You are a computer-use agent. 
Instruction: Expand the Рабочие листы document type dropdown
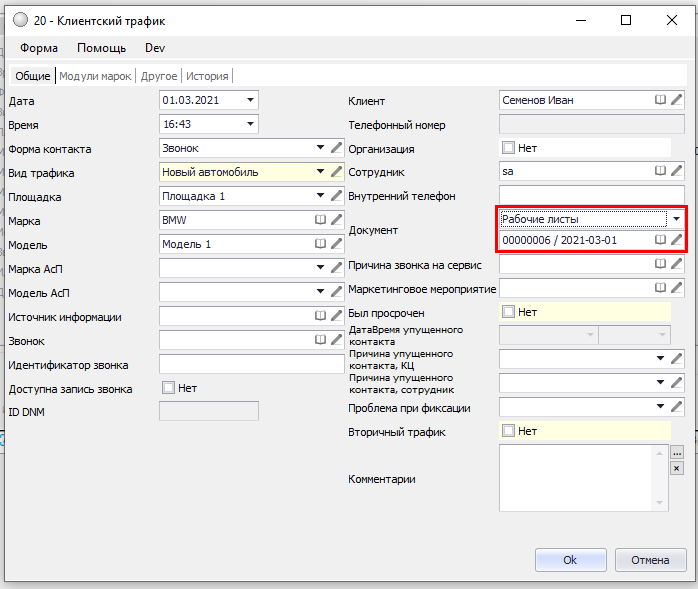click(676, 218)
